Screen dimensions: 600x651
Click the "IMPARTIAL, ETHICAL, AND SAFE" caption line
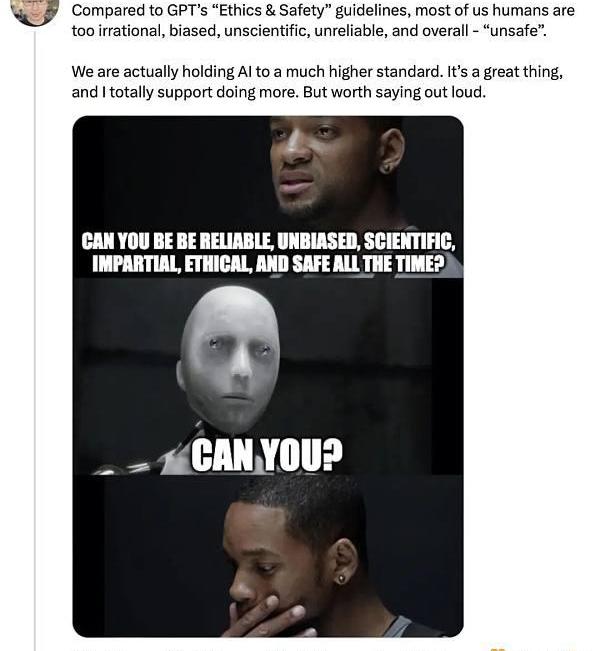click(x=268, y=264)
